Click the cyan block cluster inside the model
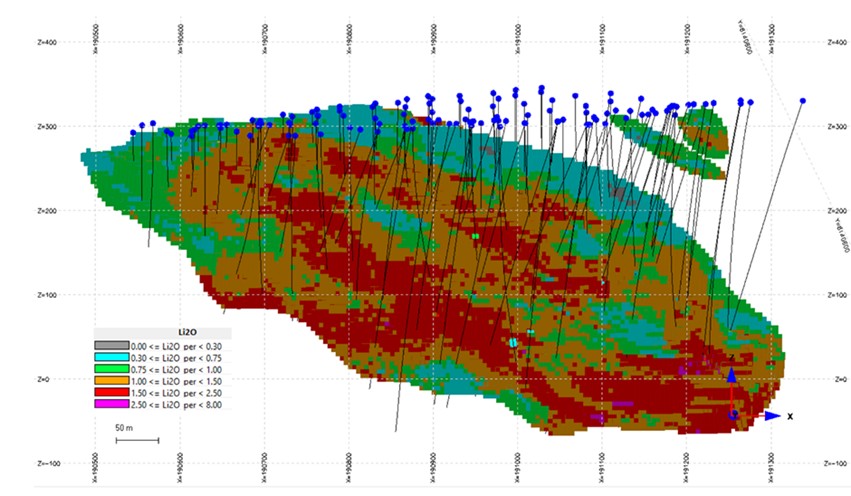The image size is (851, 496). click(x=514, y=342)
